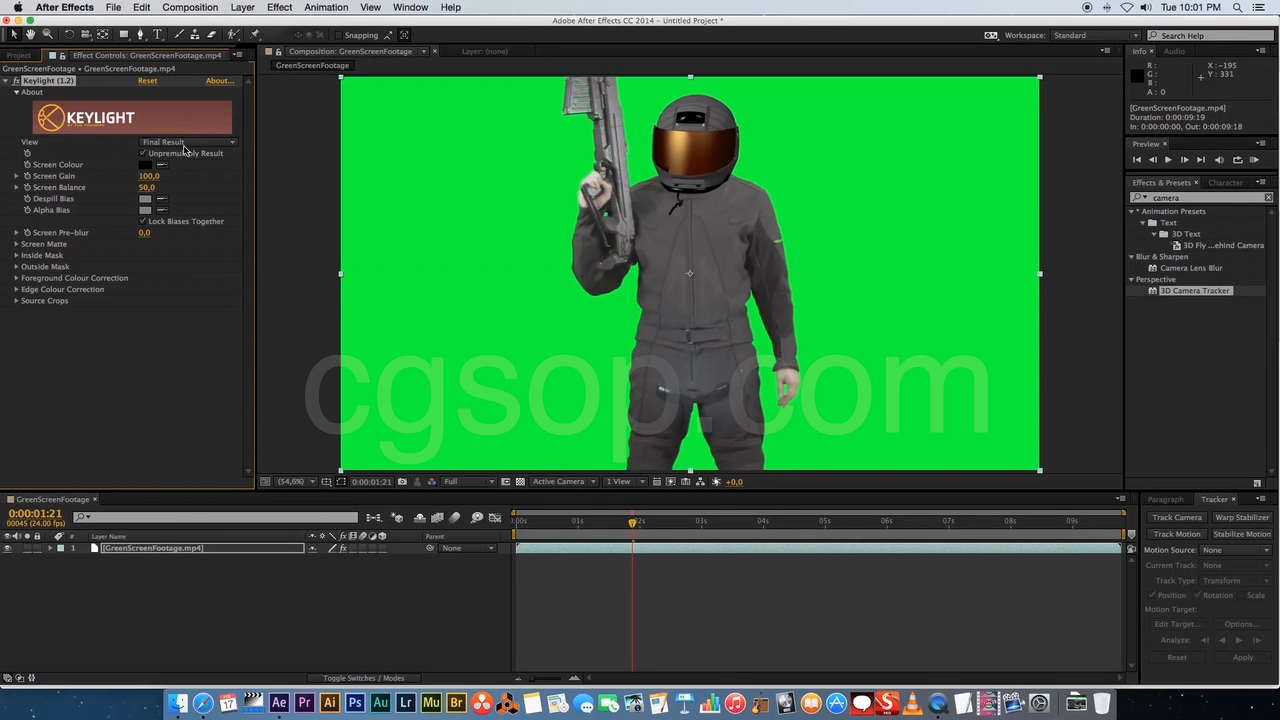Enable motion blur in timeline header
The width and height of the screenshot is (1280, 720).
point(455,517)
